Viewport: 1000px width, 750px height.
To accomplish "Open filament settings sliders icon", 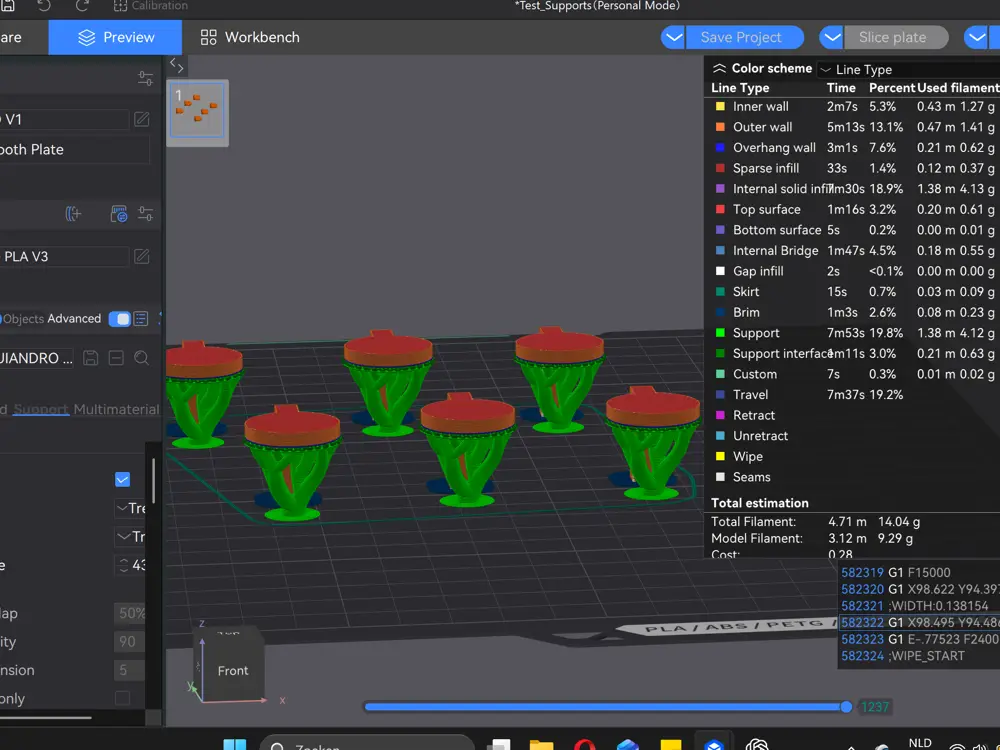I will coord(145,214).
